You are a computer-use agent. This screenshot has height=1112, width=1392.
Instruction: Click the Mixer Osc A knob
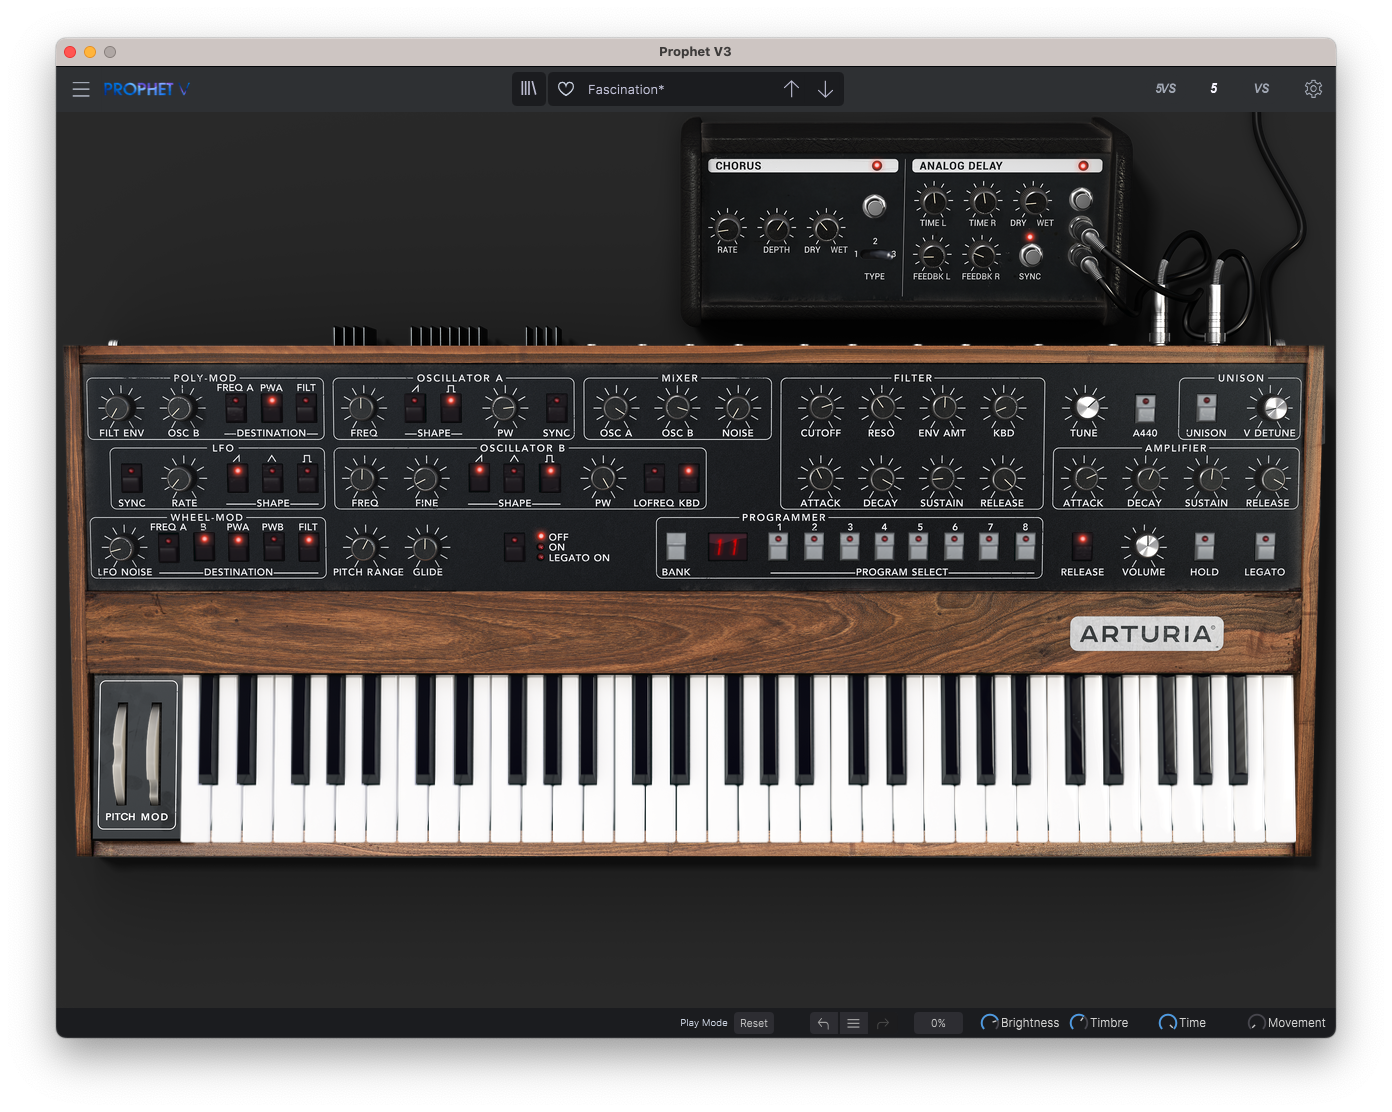[615, 407]
